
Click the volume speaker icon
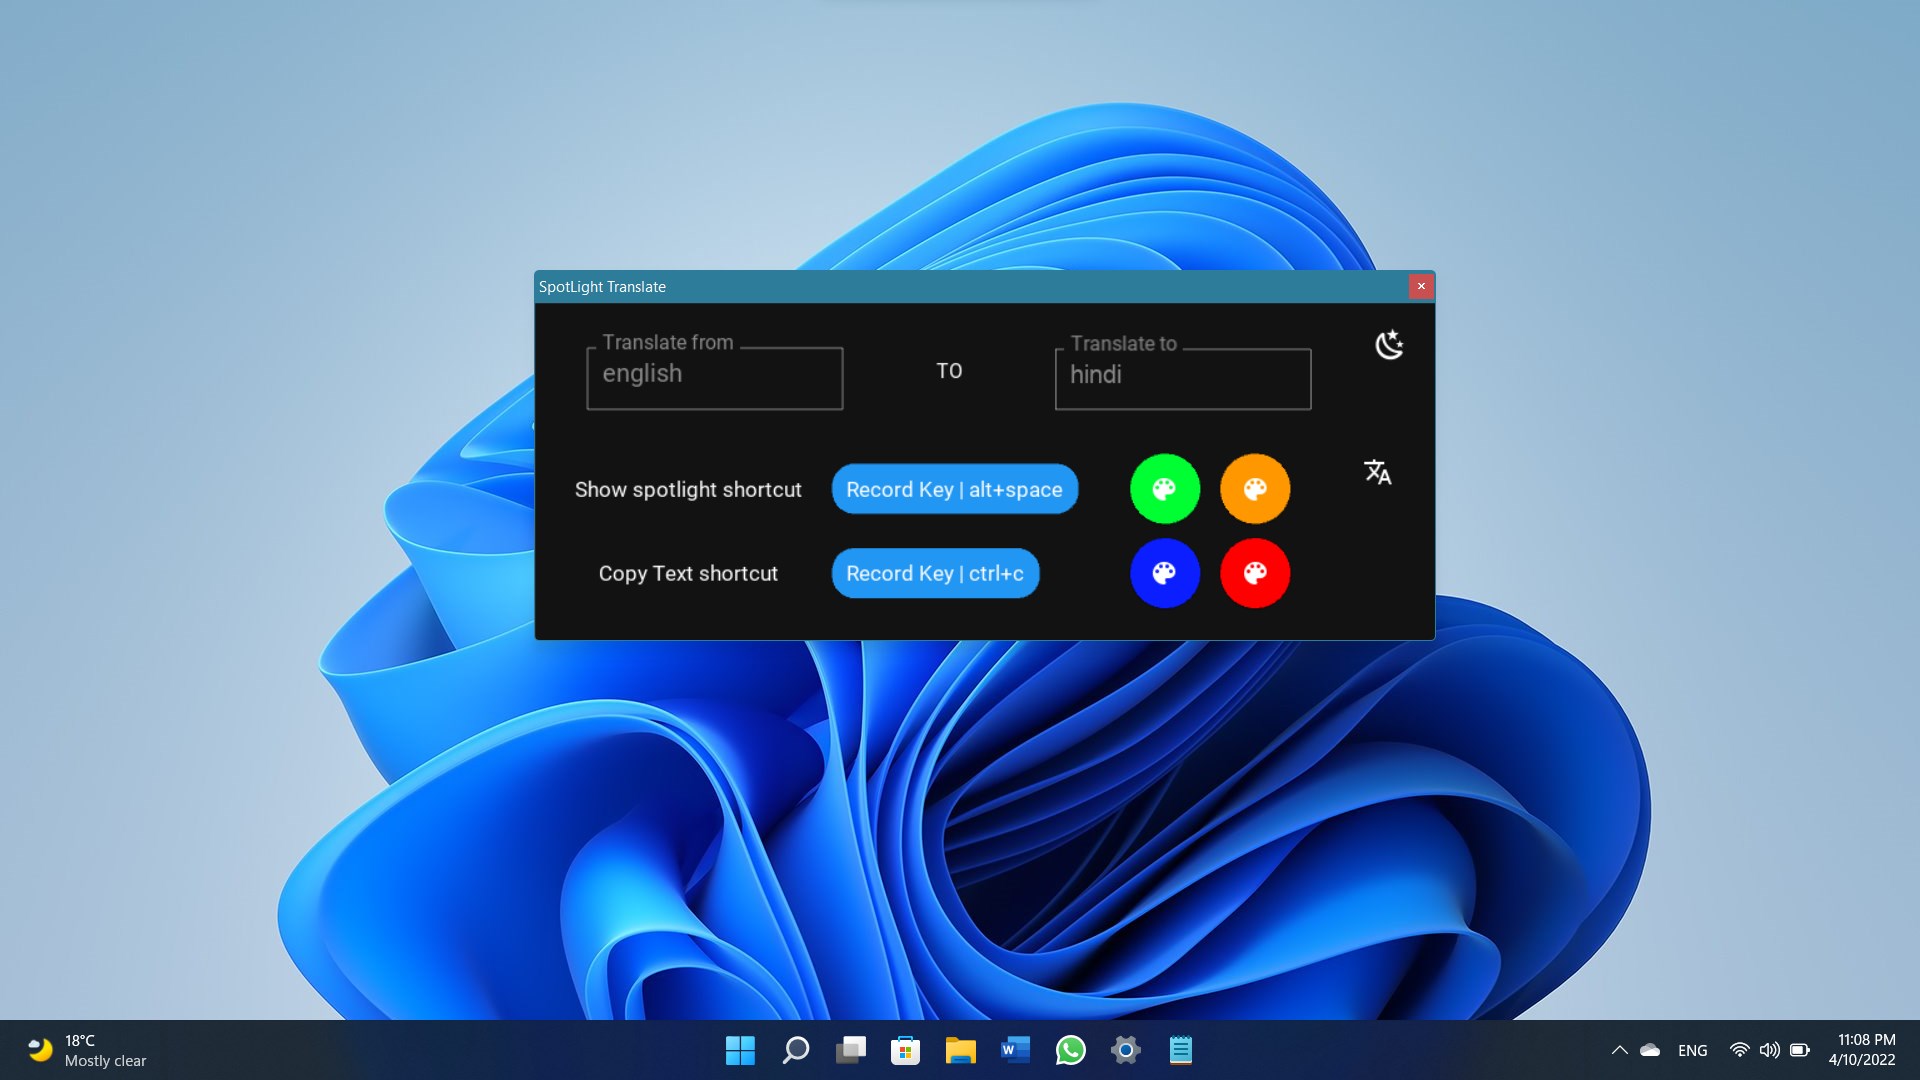tap(1769, 1050)
